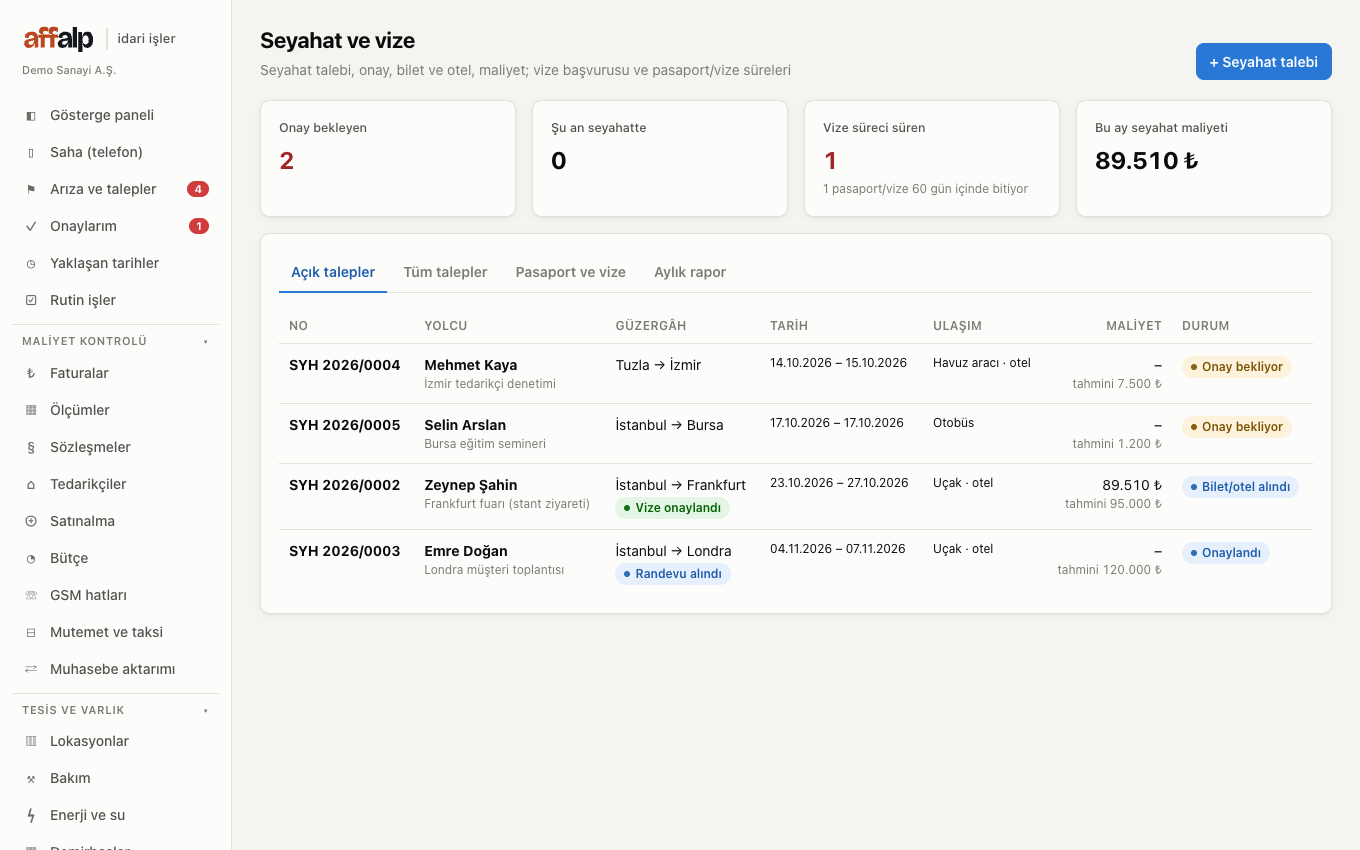Click the affalp logo
The height and width of the screenshot is (850, 1360).
coord(59,39)
